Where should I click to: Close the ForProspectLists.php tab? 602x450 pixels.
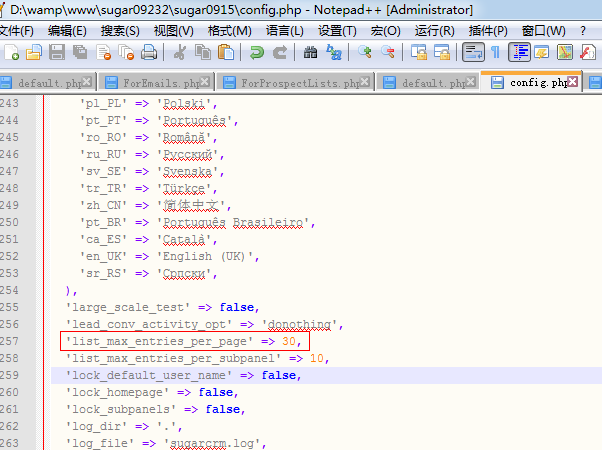coord(365,81)
